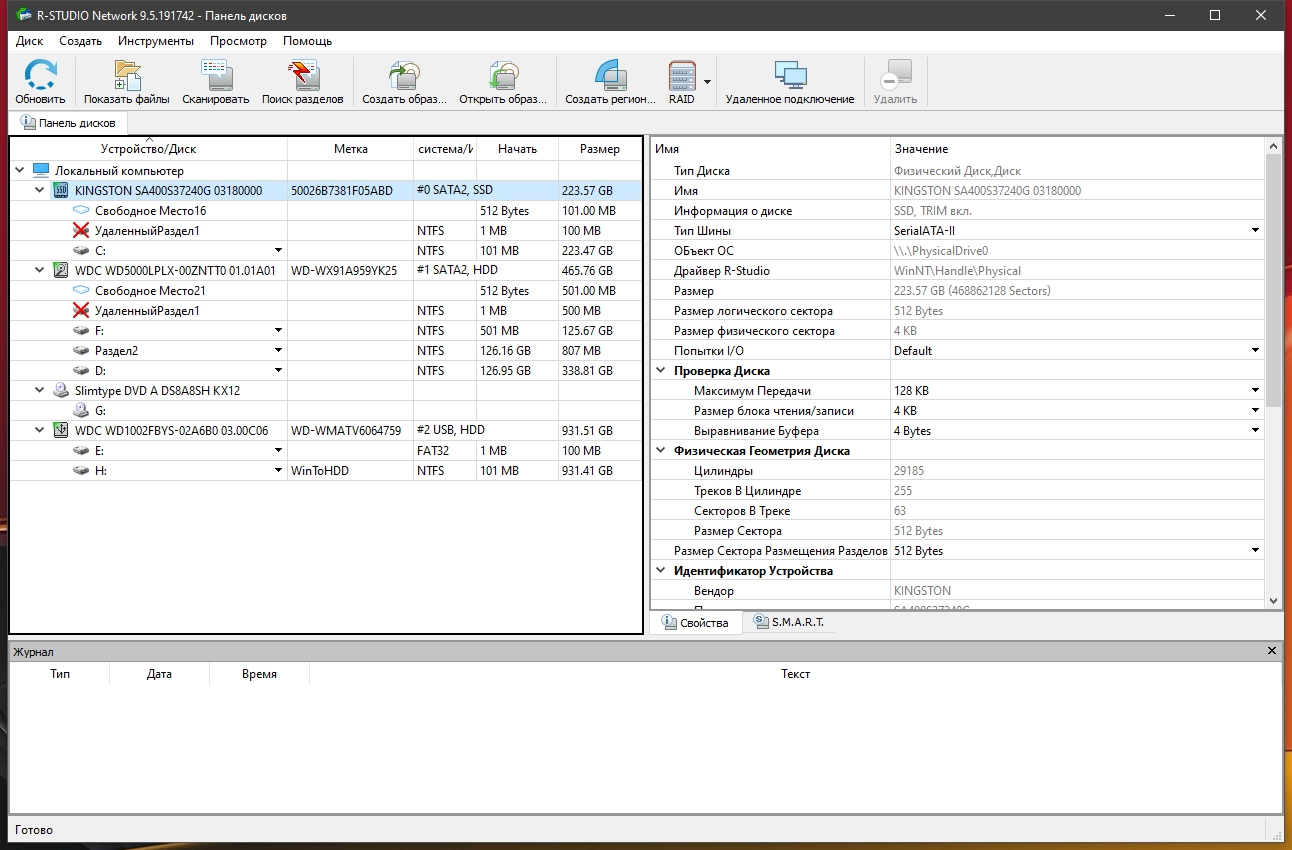Select the УдаленныйРаздел1 under WDC WD5000LPLX
This screenshot has height=850, width=1292.
[x=147, y=311]
